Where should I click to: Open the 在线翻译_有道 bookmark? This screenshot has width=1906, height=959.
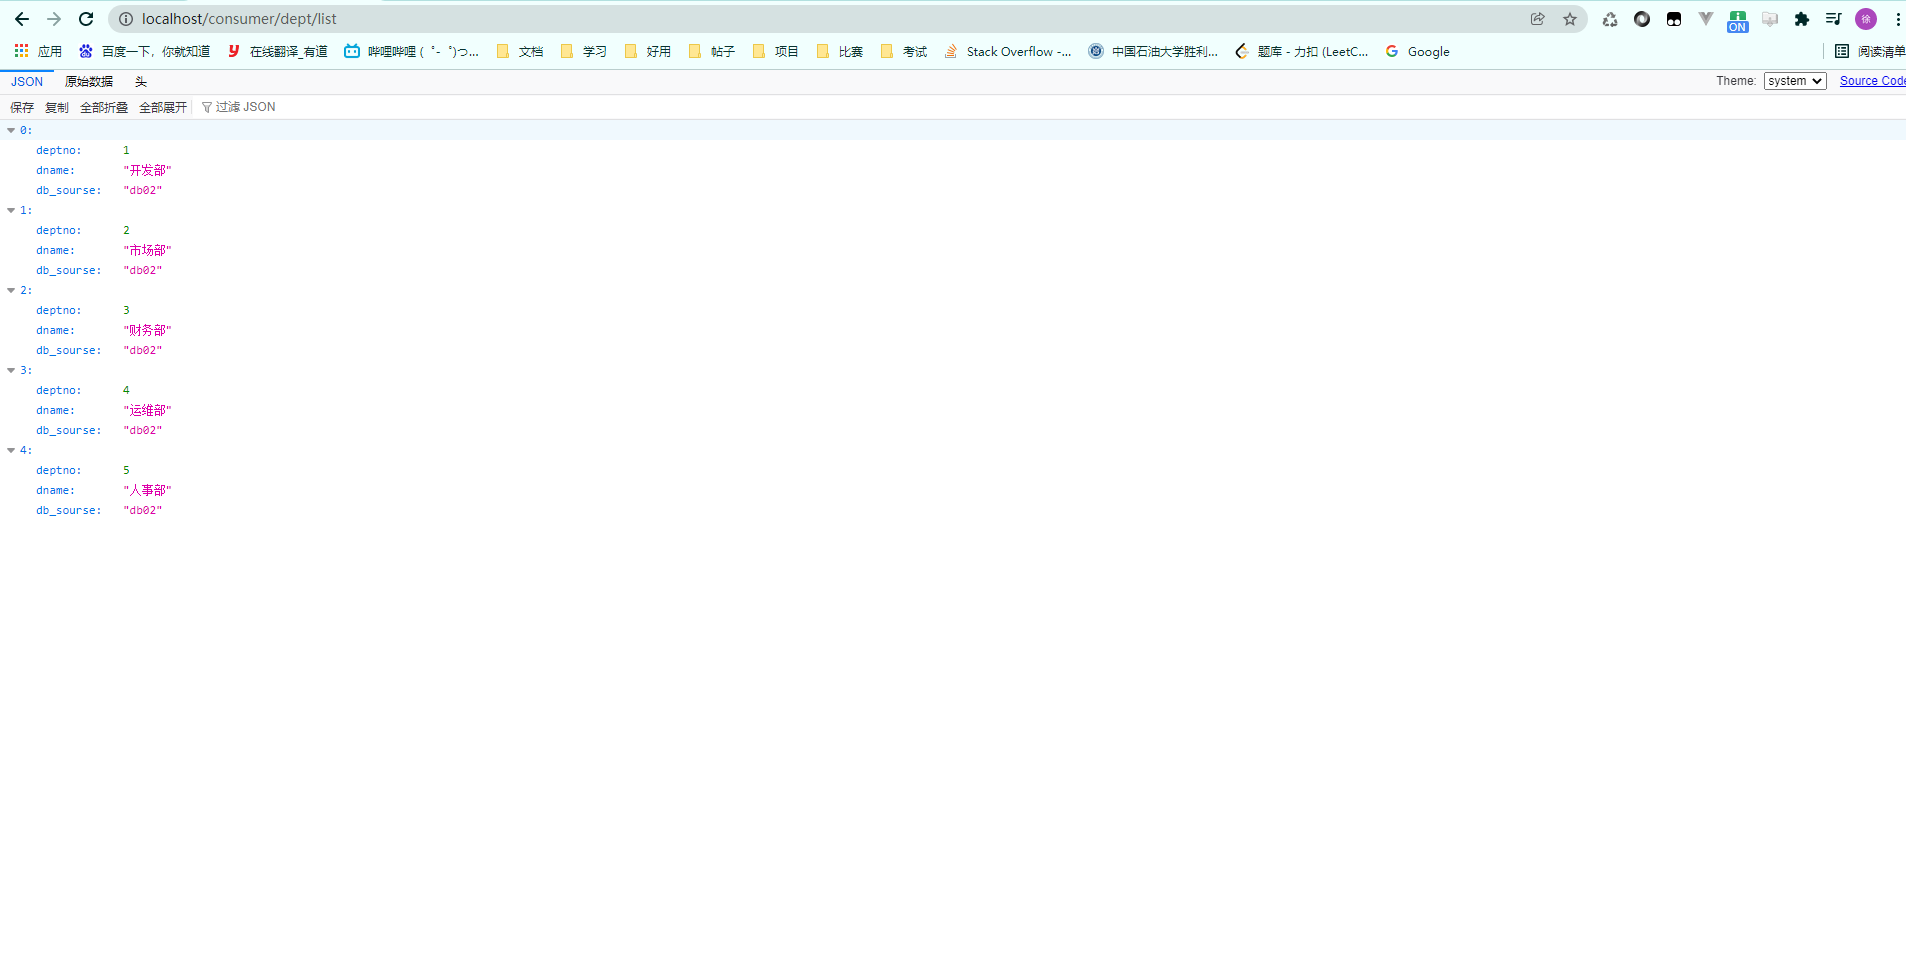278,51
